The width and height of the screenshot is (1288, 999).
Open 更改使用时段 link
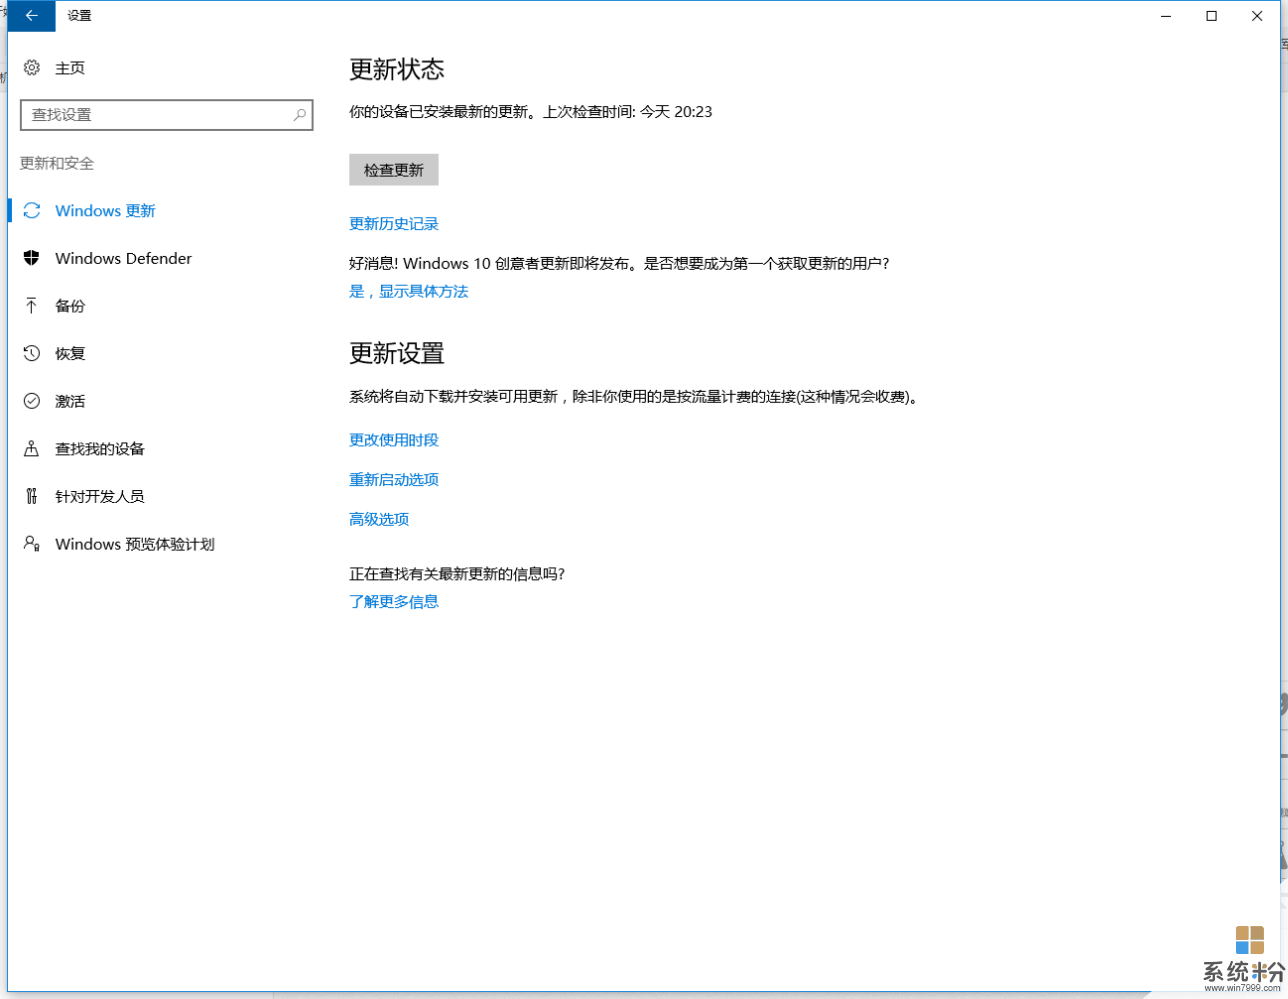point(394,440)
